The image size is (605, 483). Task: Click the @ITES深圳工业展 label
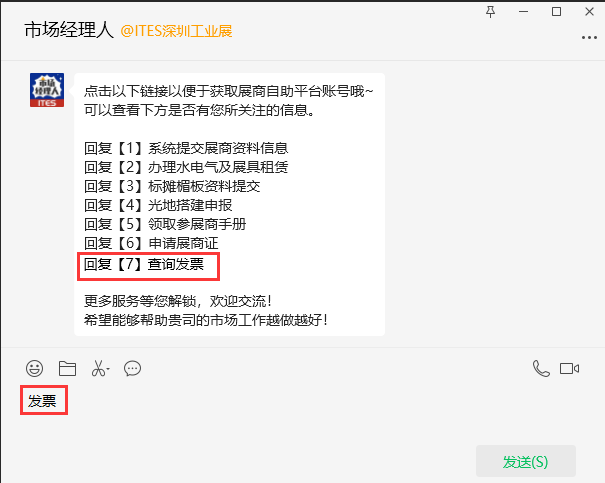(176, 31)
